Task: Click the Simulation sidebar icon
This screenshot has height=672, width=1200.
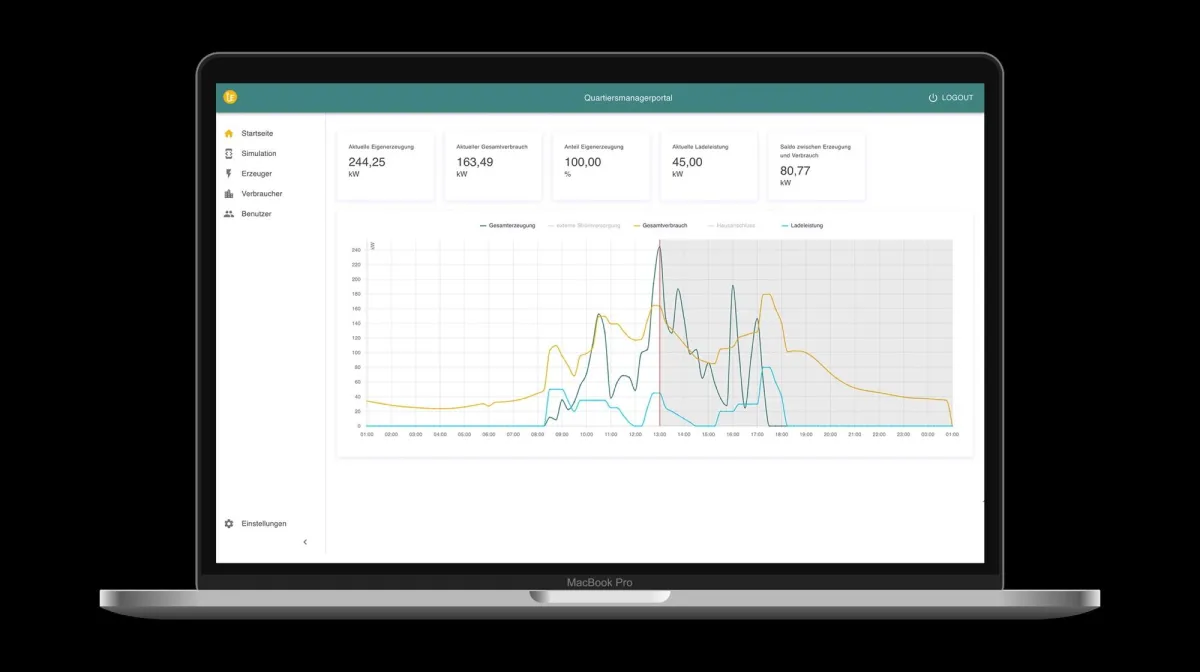Action: coord(229,153)
